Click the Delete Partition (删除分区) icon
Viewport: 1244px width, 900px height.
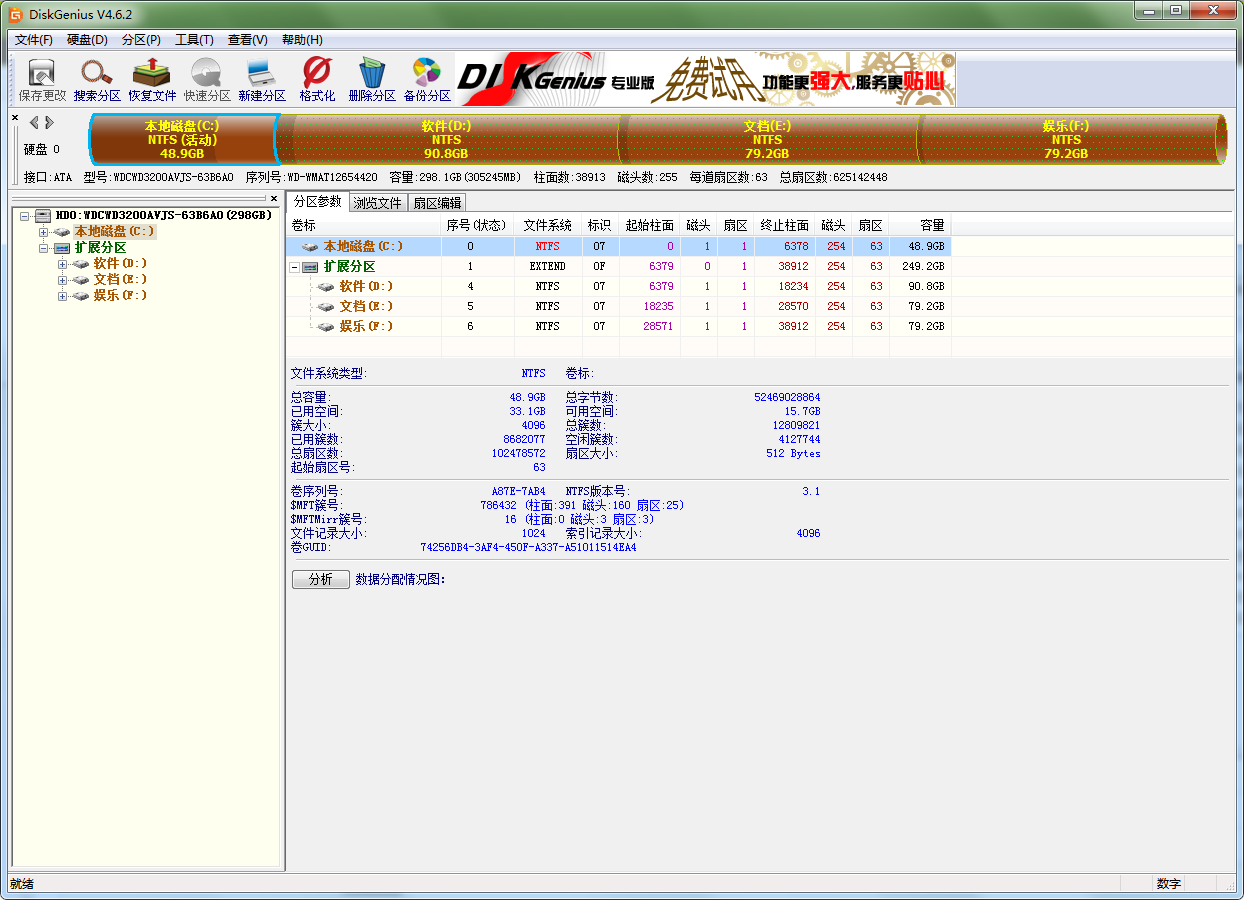[x=372, y=79]
